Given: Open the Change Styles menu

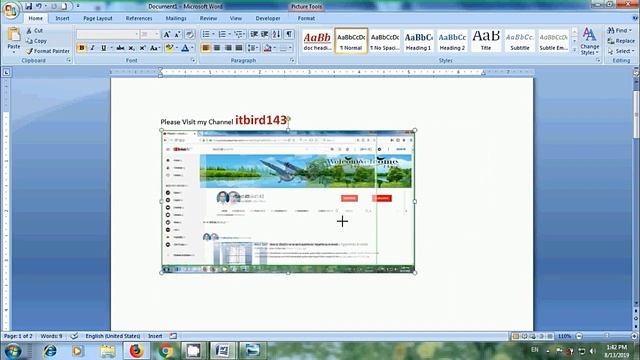Looking at the screenshot, I should tap(589, 41).
